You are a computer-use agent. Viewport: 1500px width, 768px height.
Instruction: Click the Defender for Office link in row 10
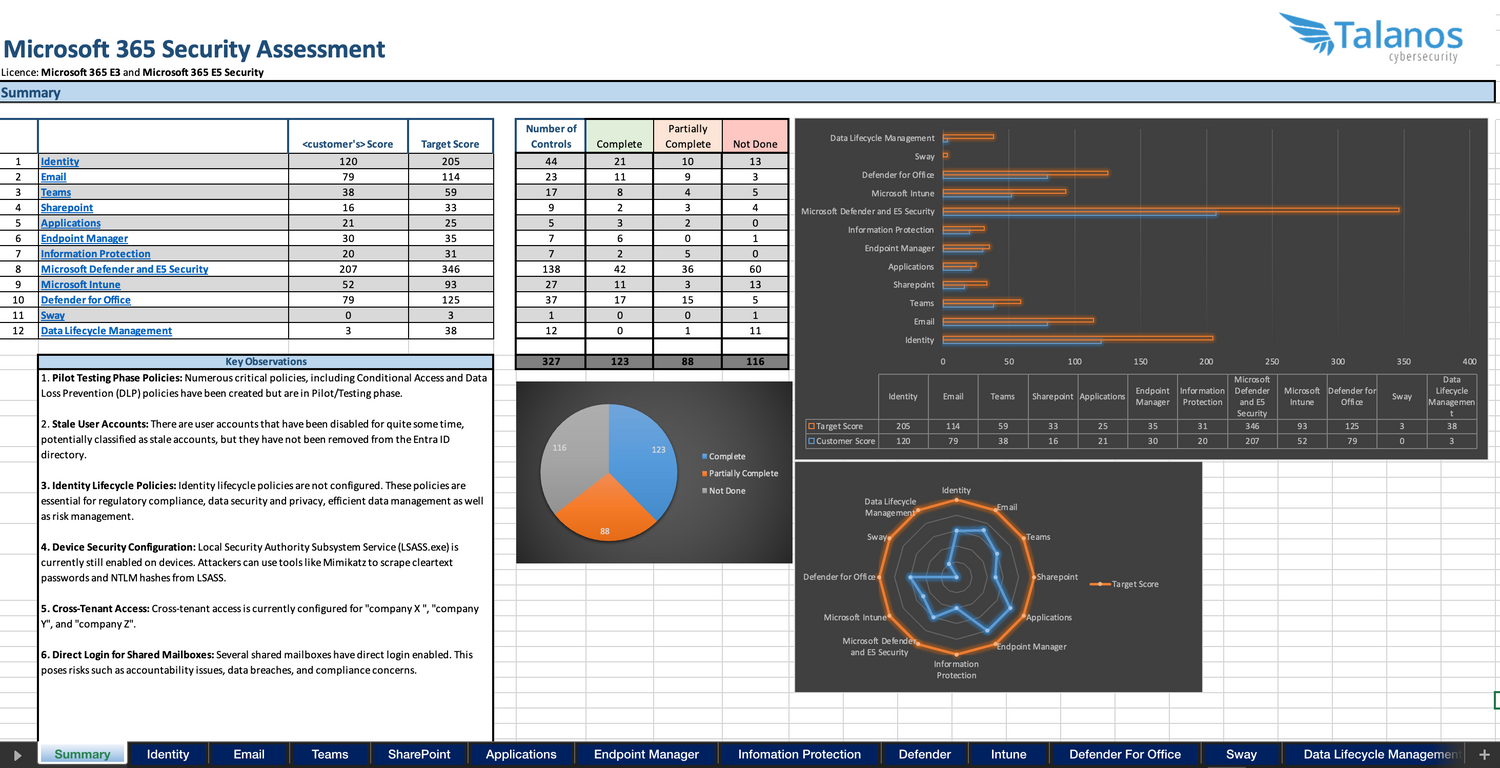click(x=86, y=300)
